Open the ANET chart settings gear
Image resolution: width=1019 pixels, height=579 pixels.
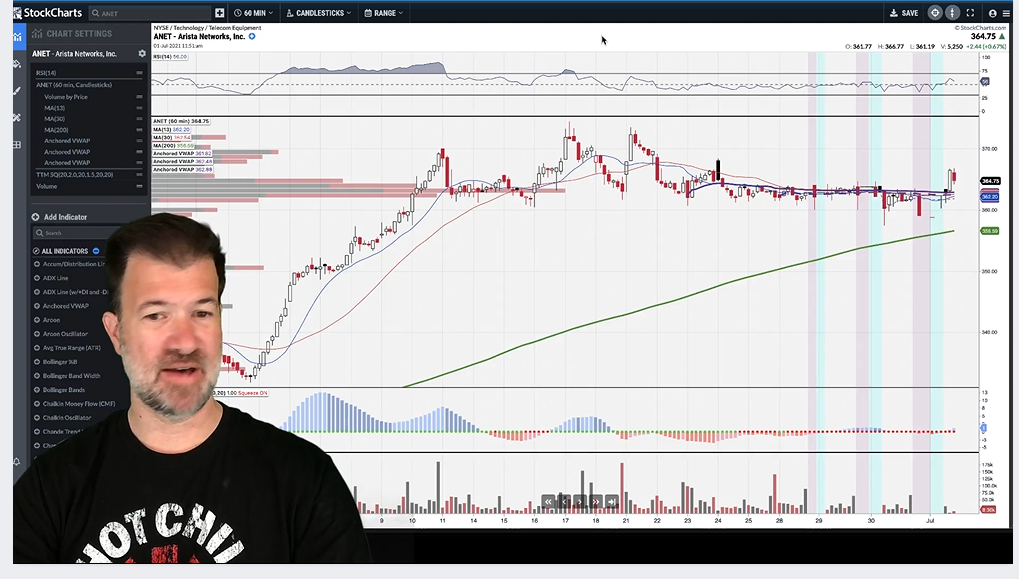(142, 53)
